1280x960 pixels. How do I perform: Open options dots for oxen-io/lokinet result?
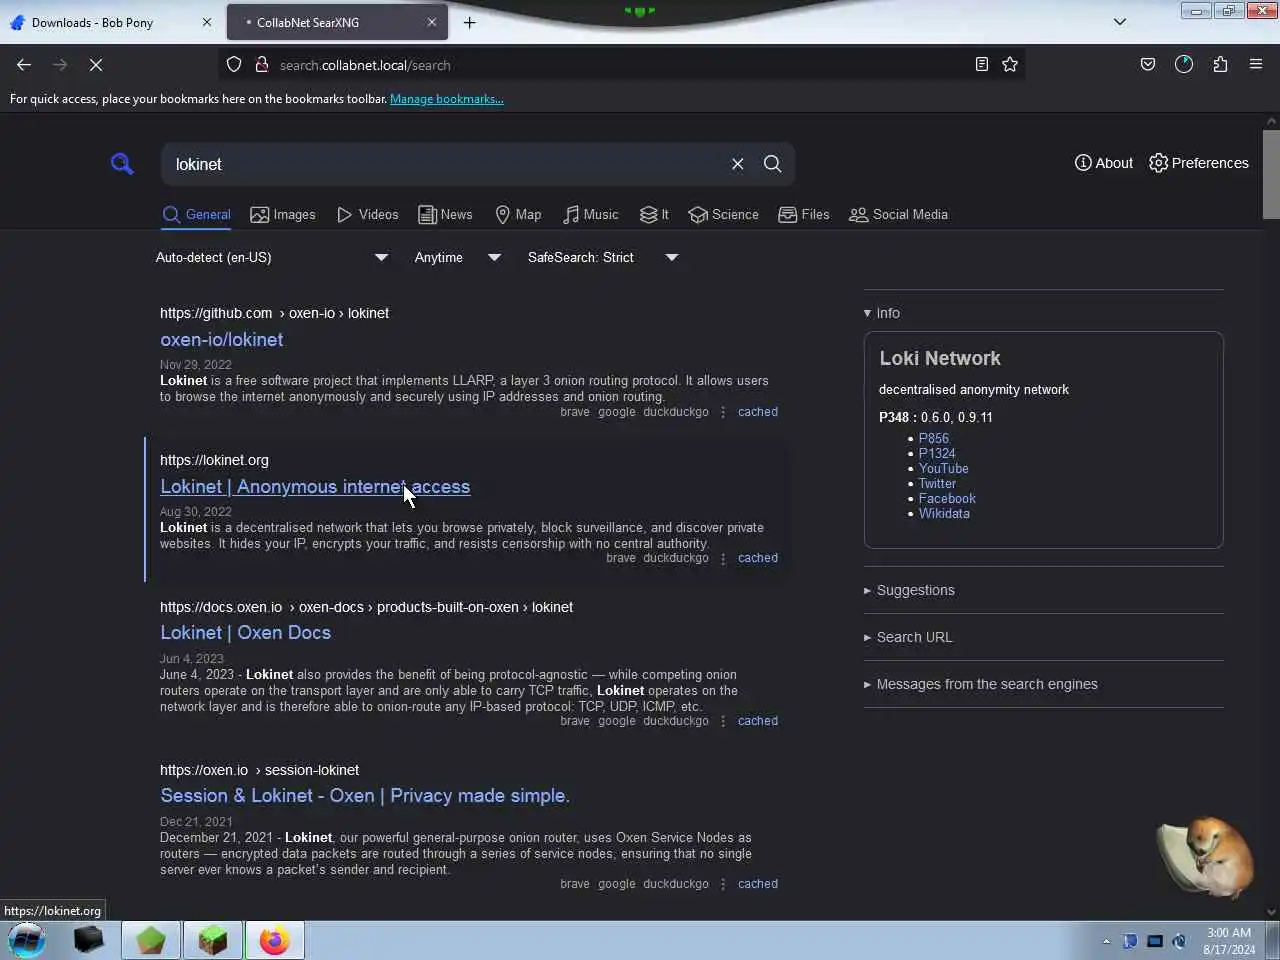pos(723,412)
